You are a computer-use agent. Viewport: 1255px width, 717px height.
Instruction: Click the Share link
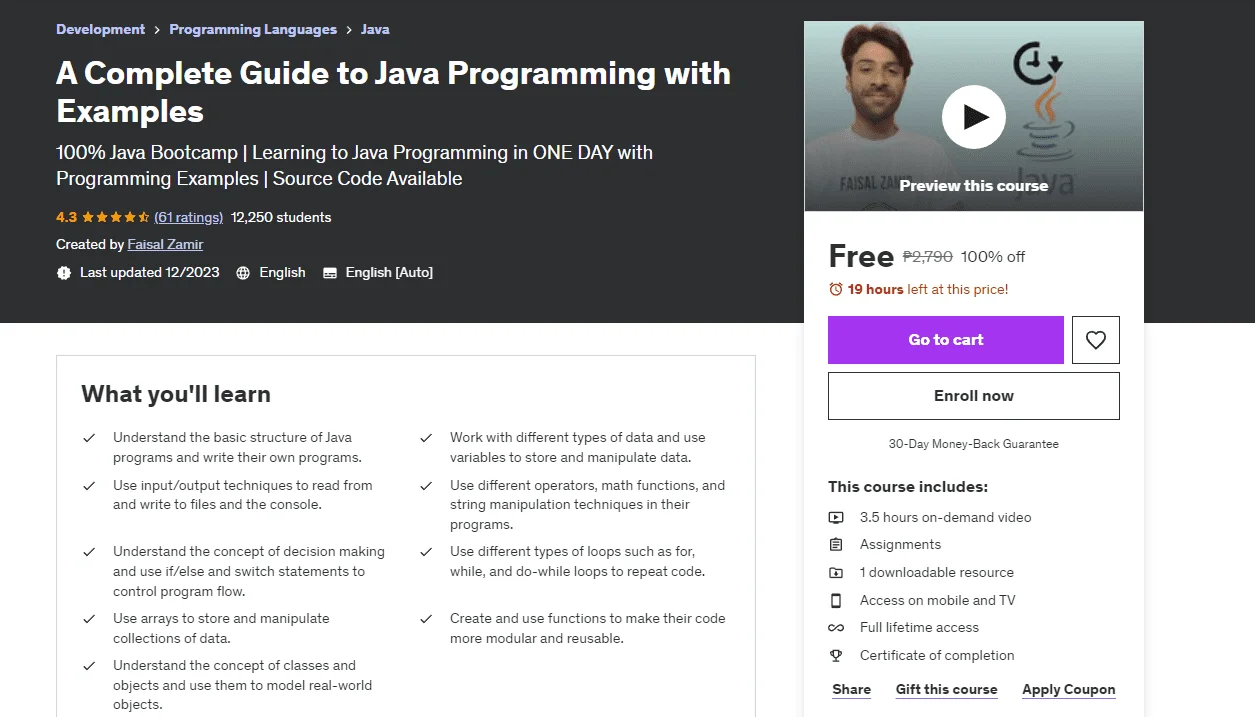pos(851,689)
